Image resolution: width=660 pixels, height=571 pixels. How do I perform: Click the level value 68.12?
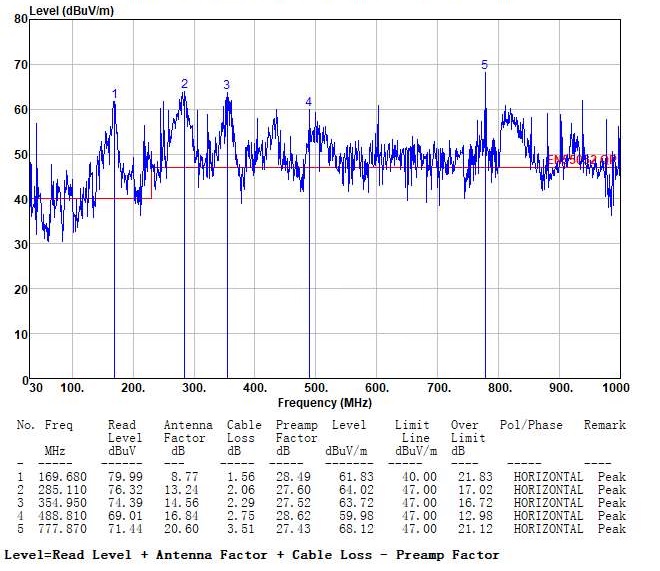click(357, 529)
